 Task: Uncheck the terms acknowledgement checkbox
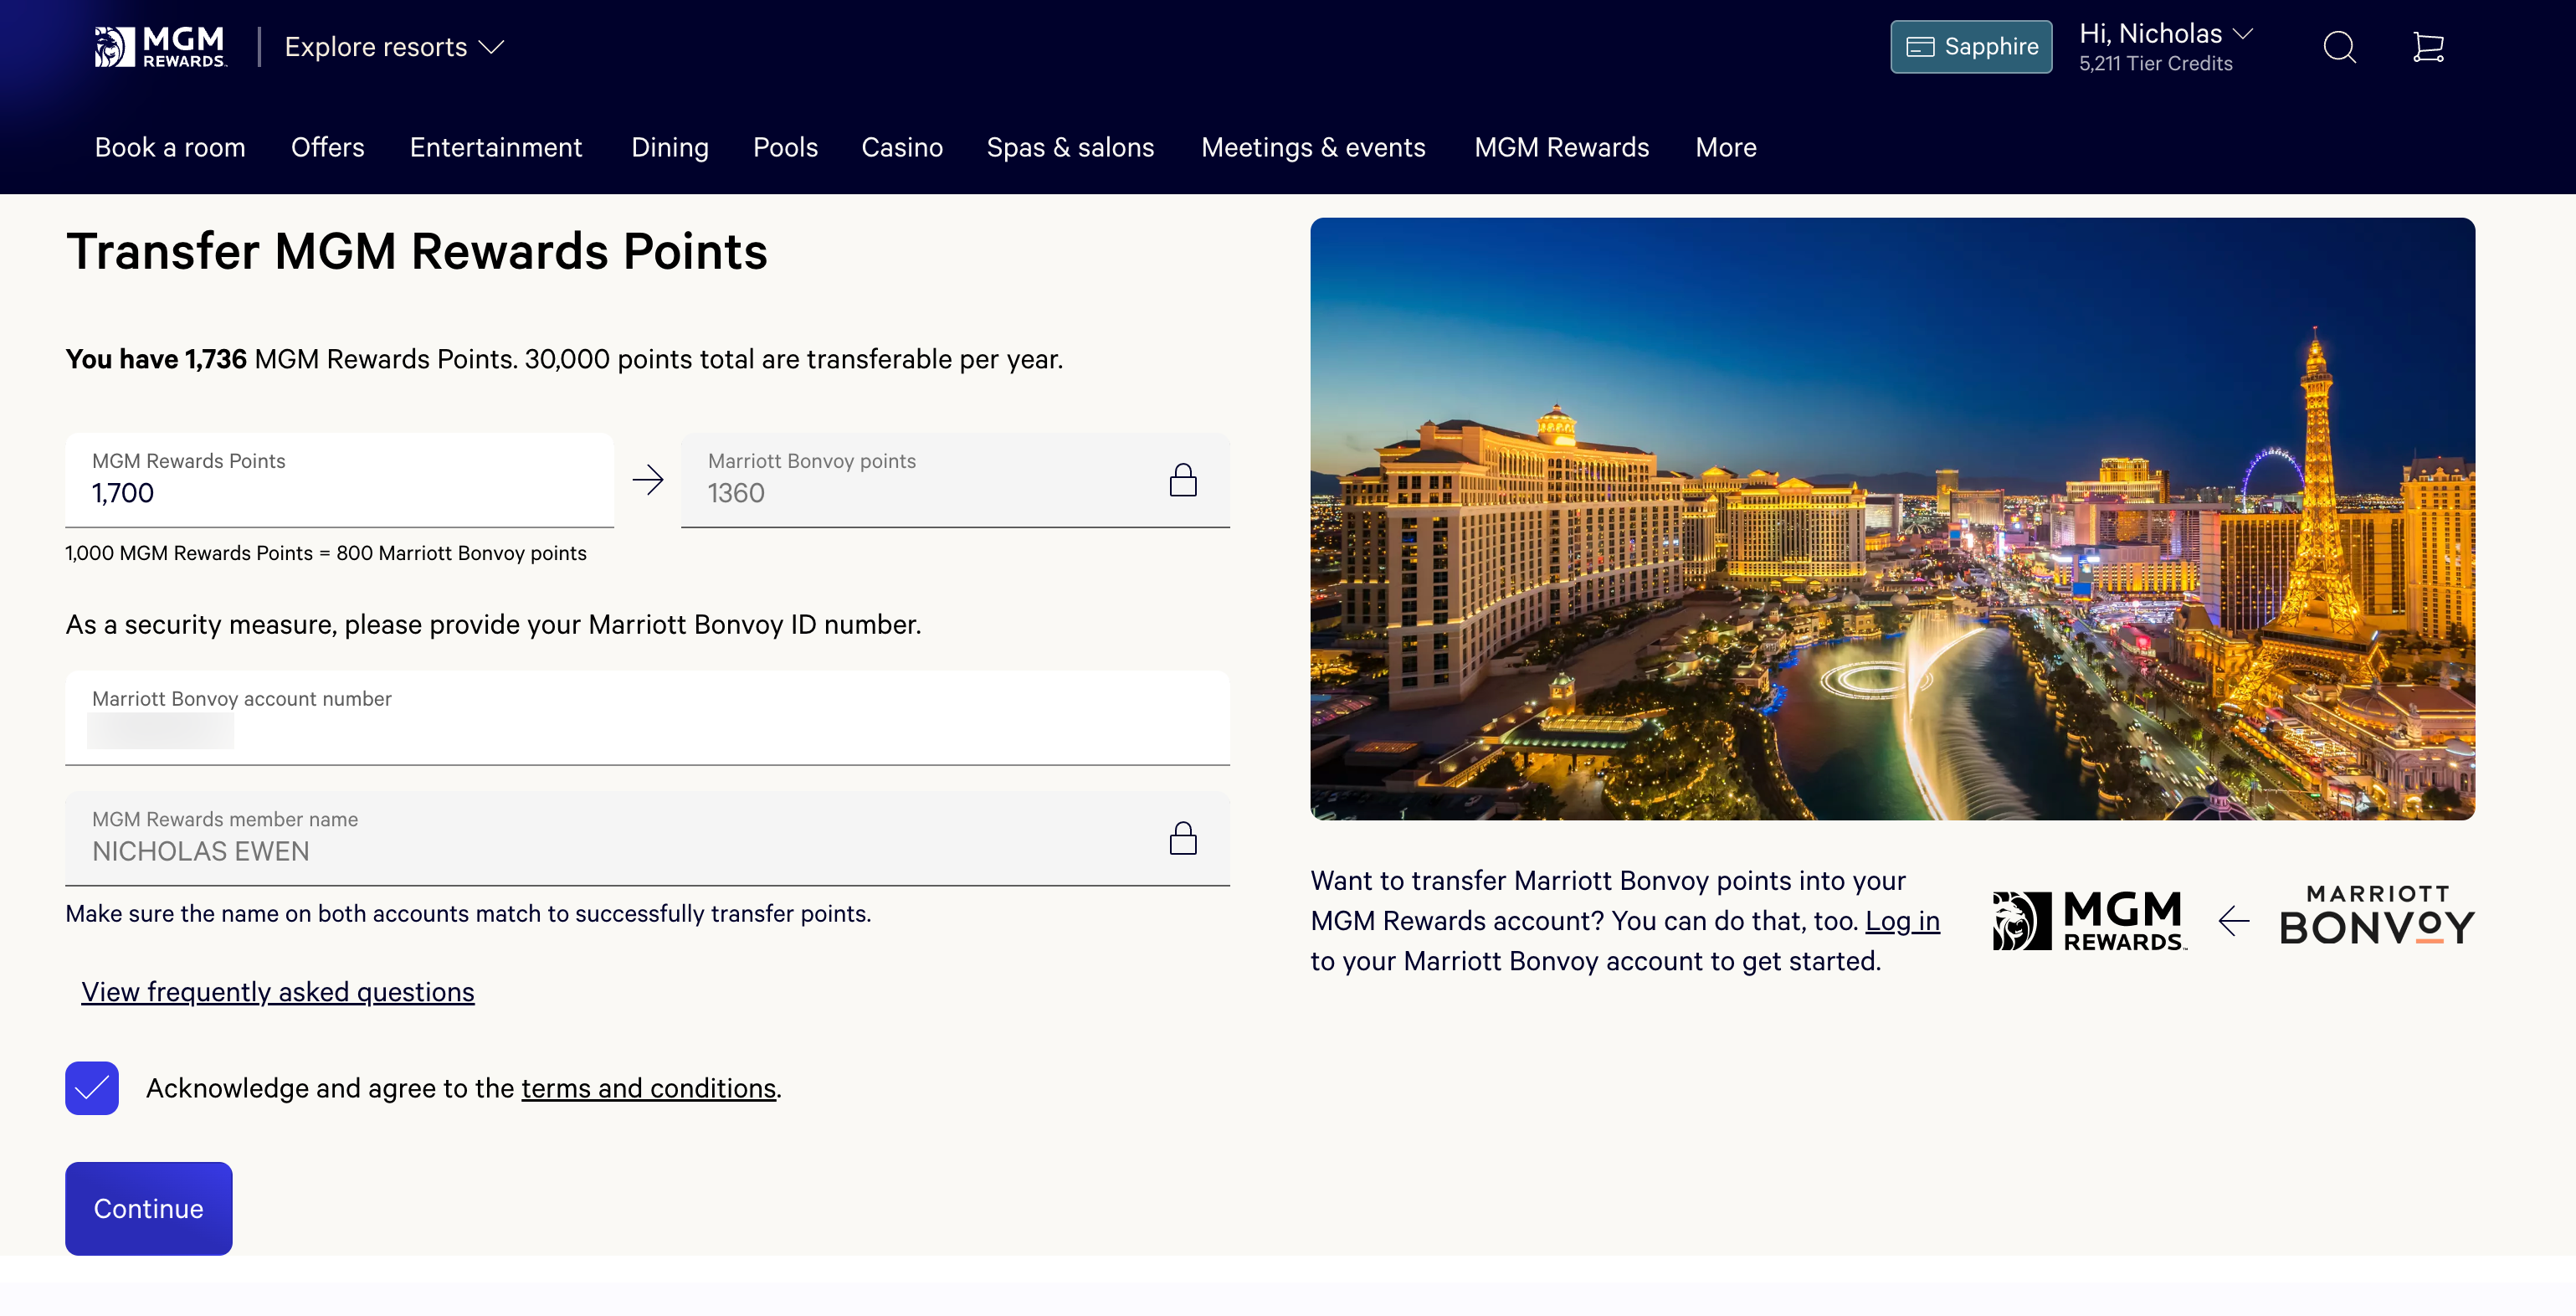(x=92, y=1088)
